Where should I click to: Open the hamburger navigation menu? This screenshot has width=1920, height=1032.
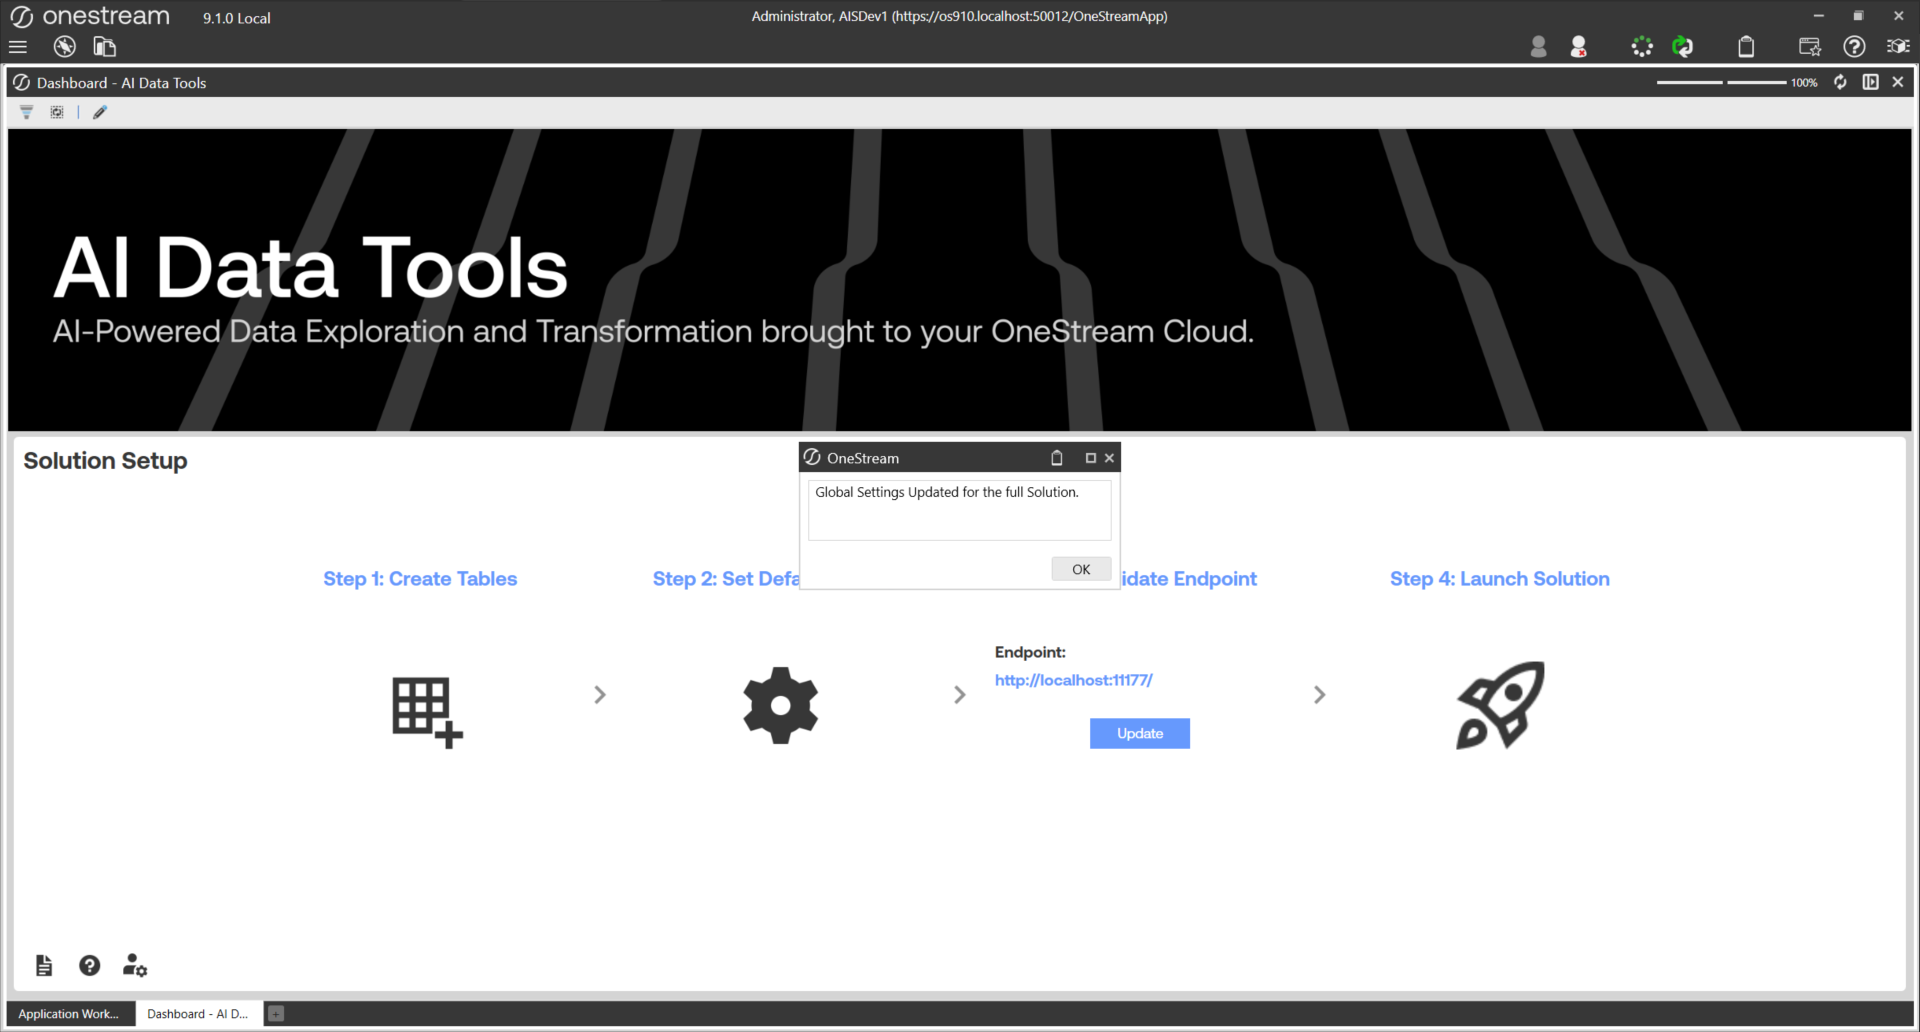pyautogui.click(x=18, y=47)
